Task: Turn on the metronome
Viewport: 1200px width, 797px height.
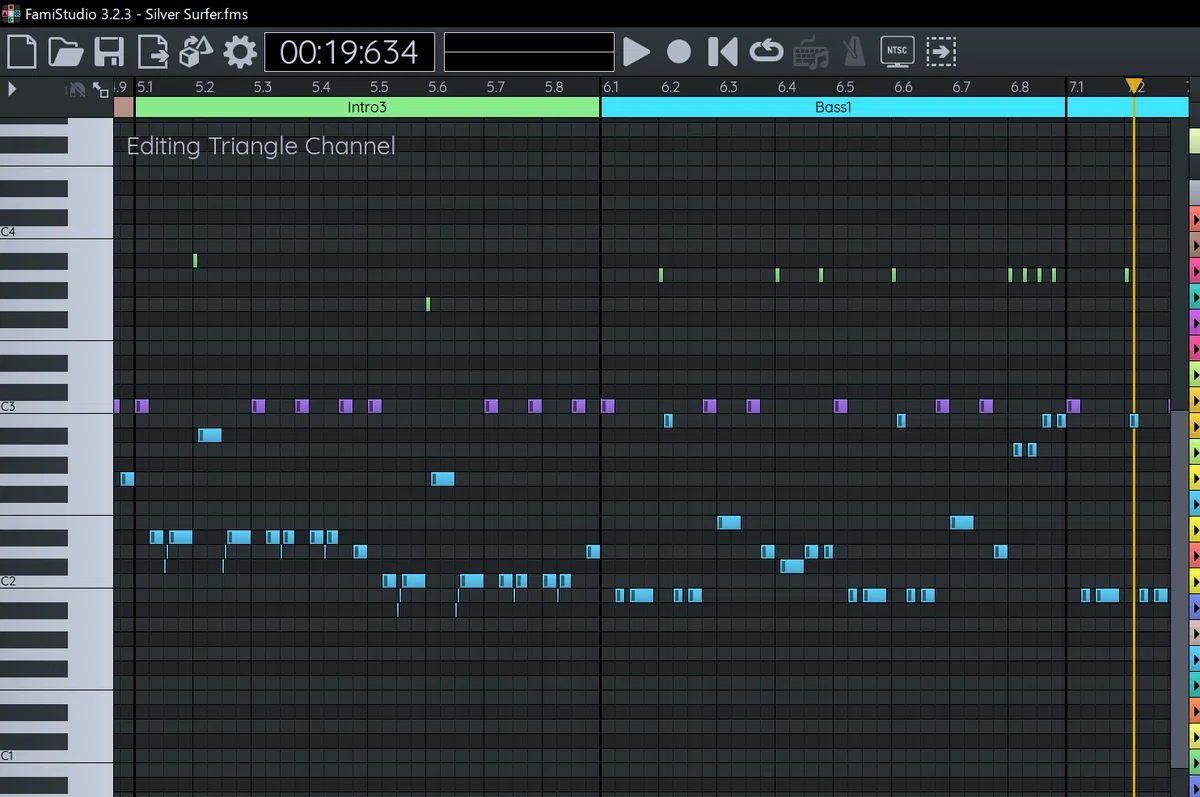Action: [853, 51]
